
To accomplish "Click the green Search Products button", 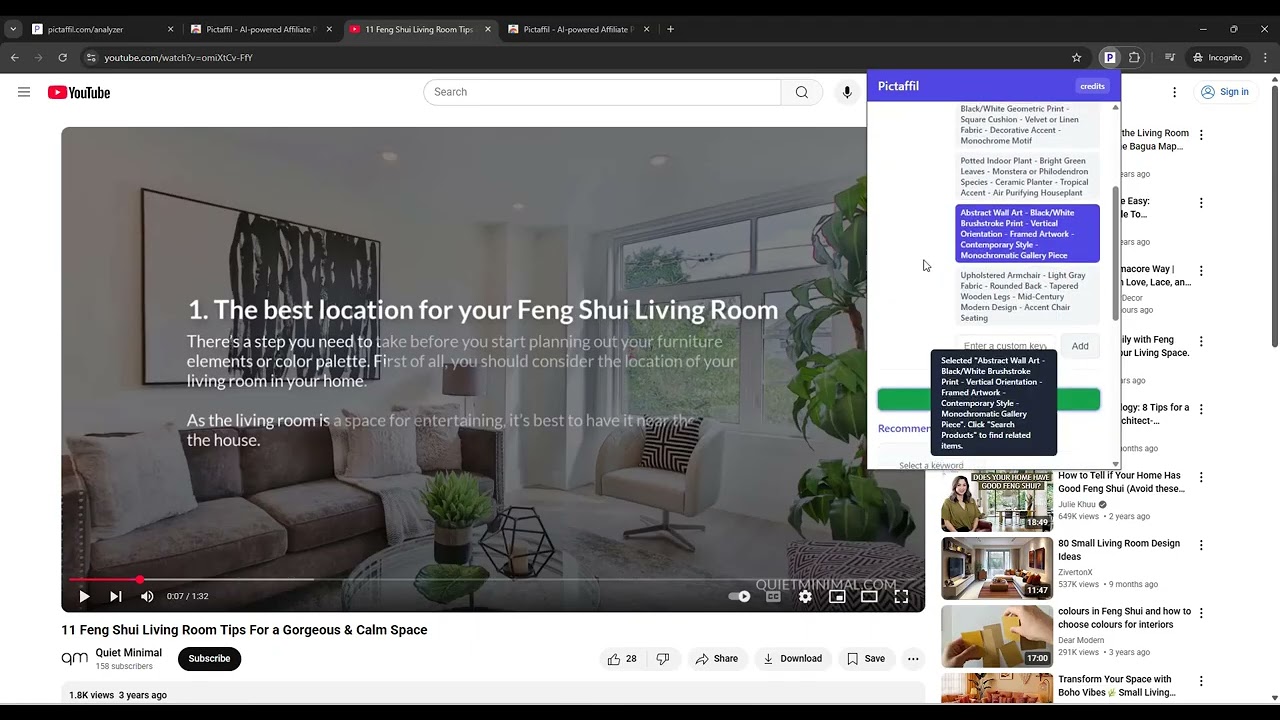I will [989, 399].
